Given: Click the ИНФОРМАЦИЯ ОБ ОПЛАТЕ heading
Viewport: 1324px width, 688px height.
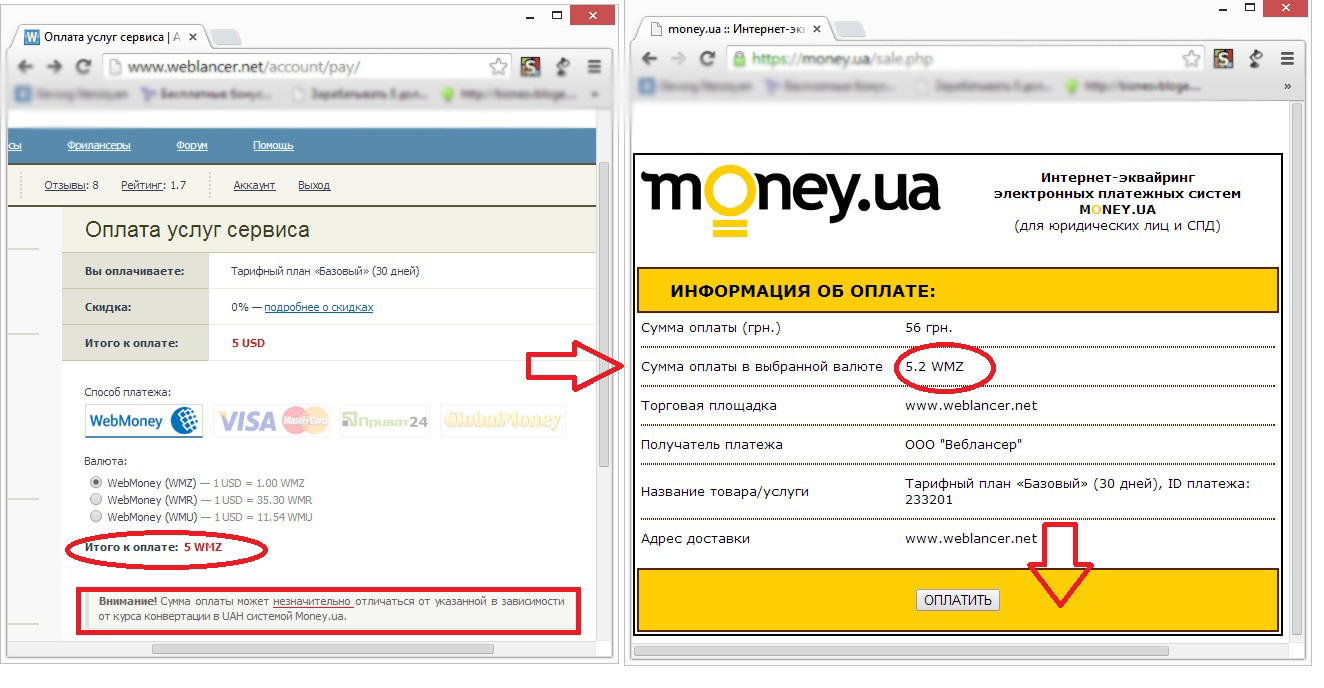Looking at the screenshot, I should (803, 292).
